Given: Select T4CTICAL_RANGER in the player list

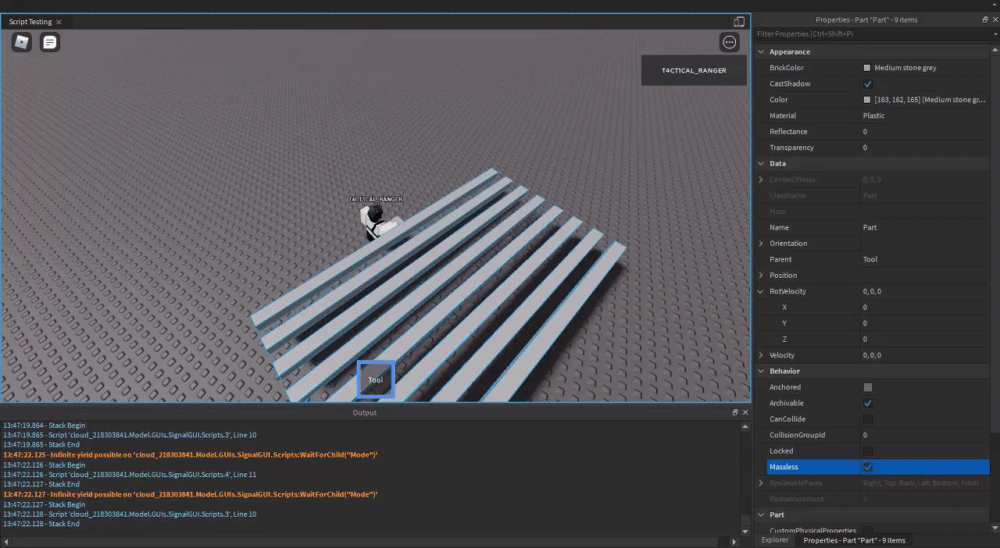Looking at the screenshot, I should (693, 70).
